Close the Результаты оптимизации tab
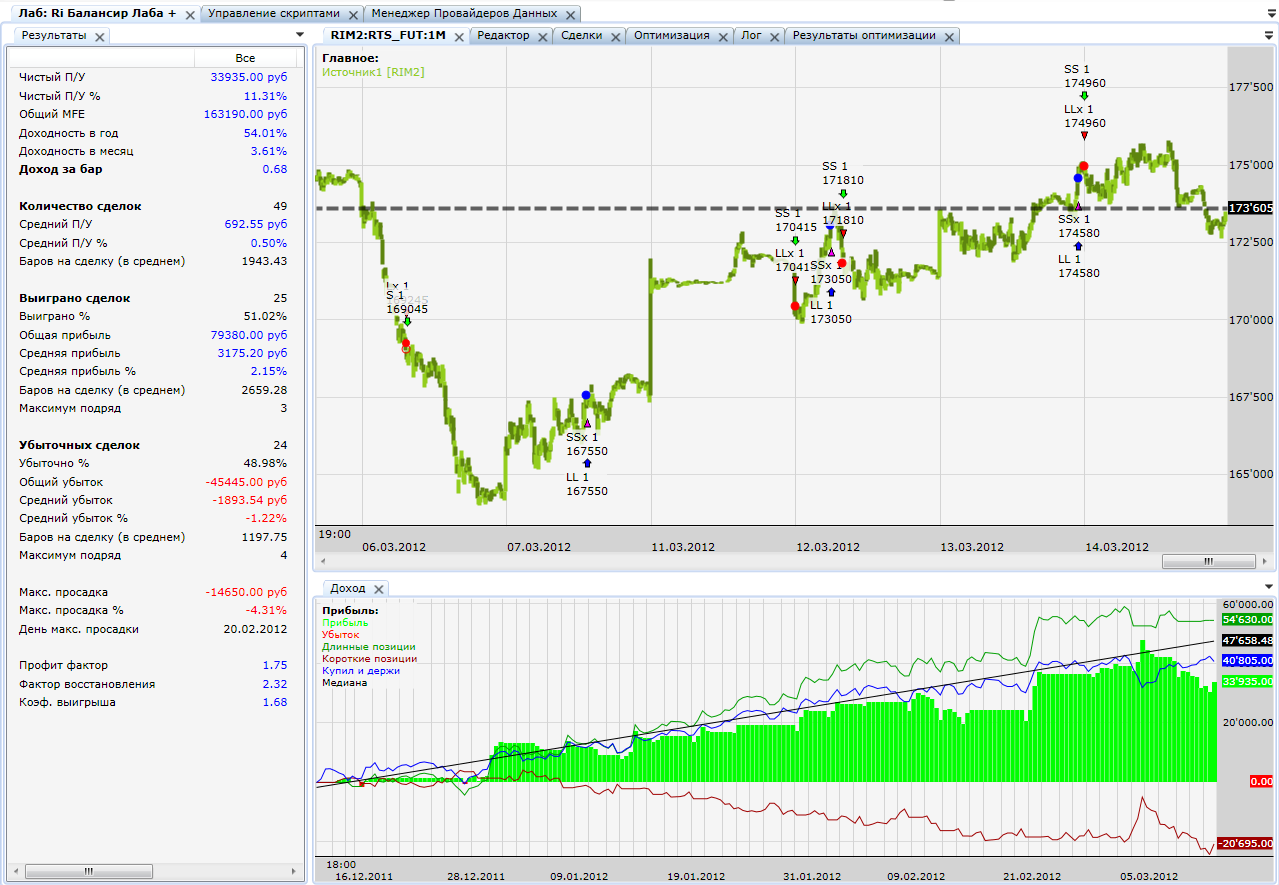The image size is (1279, 885). coord(948,36)
